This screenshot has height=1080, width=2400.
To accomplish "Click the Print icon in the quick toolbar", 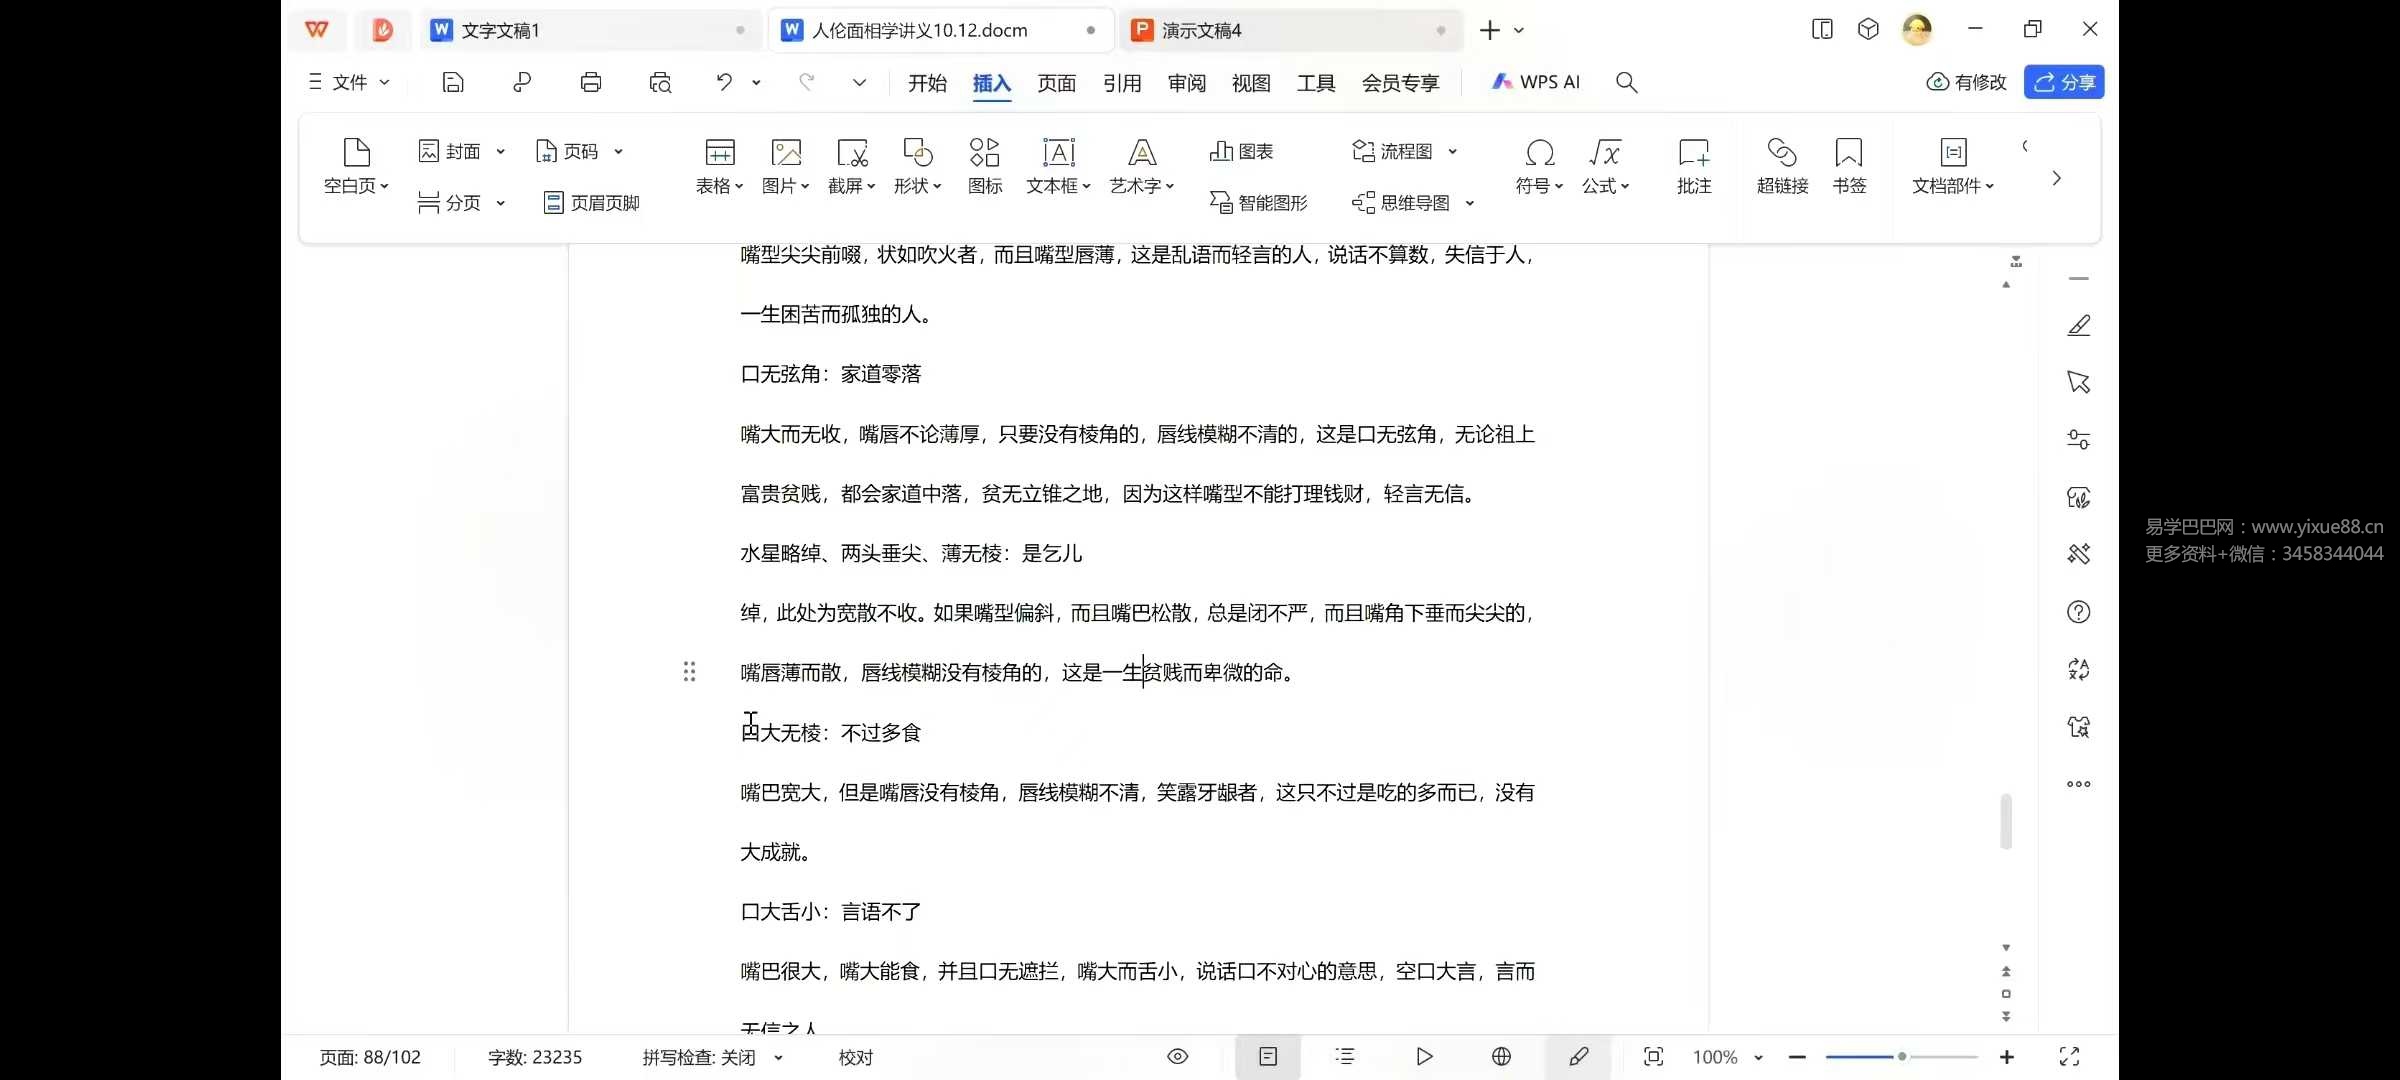I will [591, 82].
